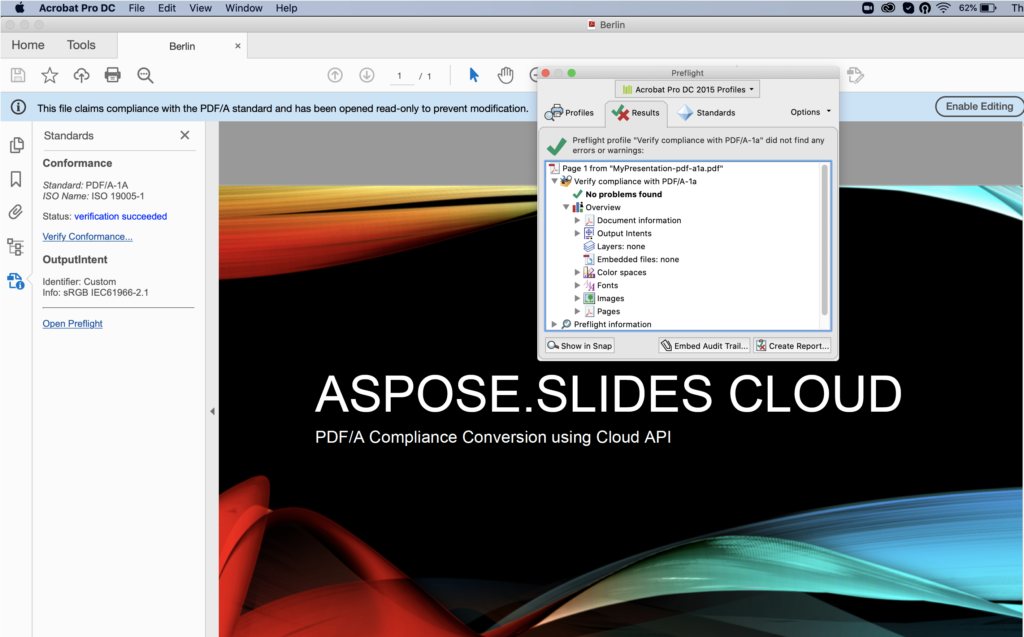Click the Print file toolbar icon
The width and height of the screenshot is (1024, 637).
113,75
